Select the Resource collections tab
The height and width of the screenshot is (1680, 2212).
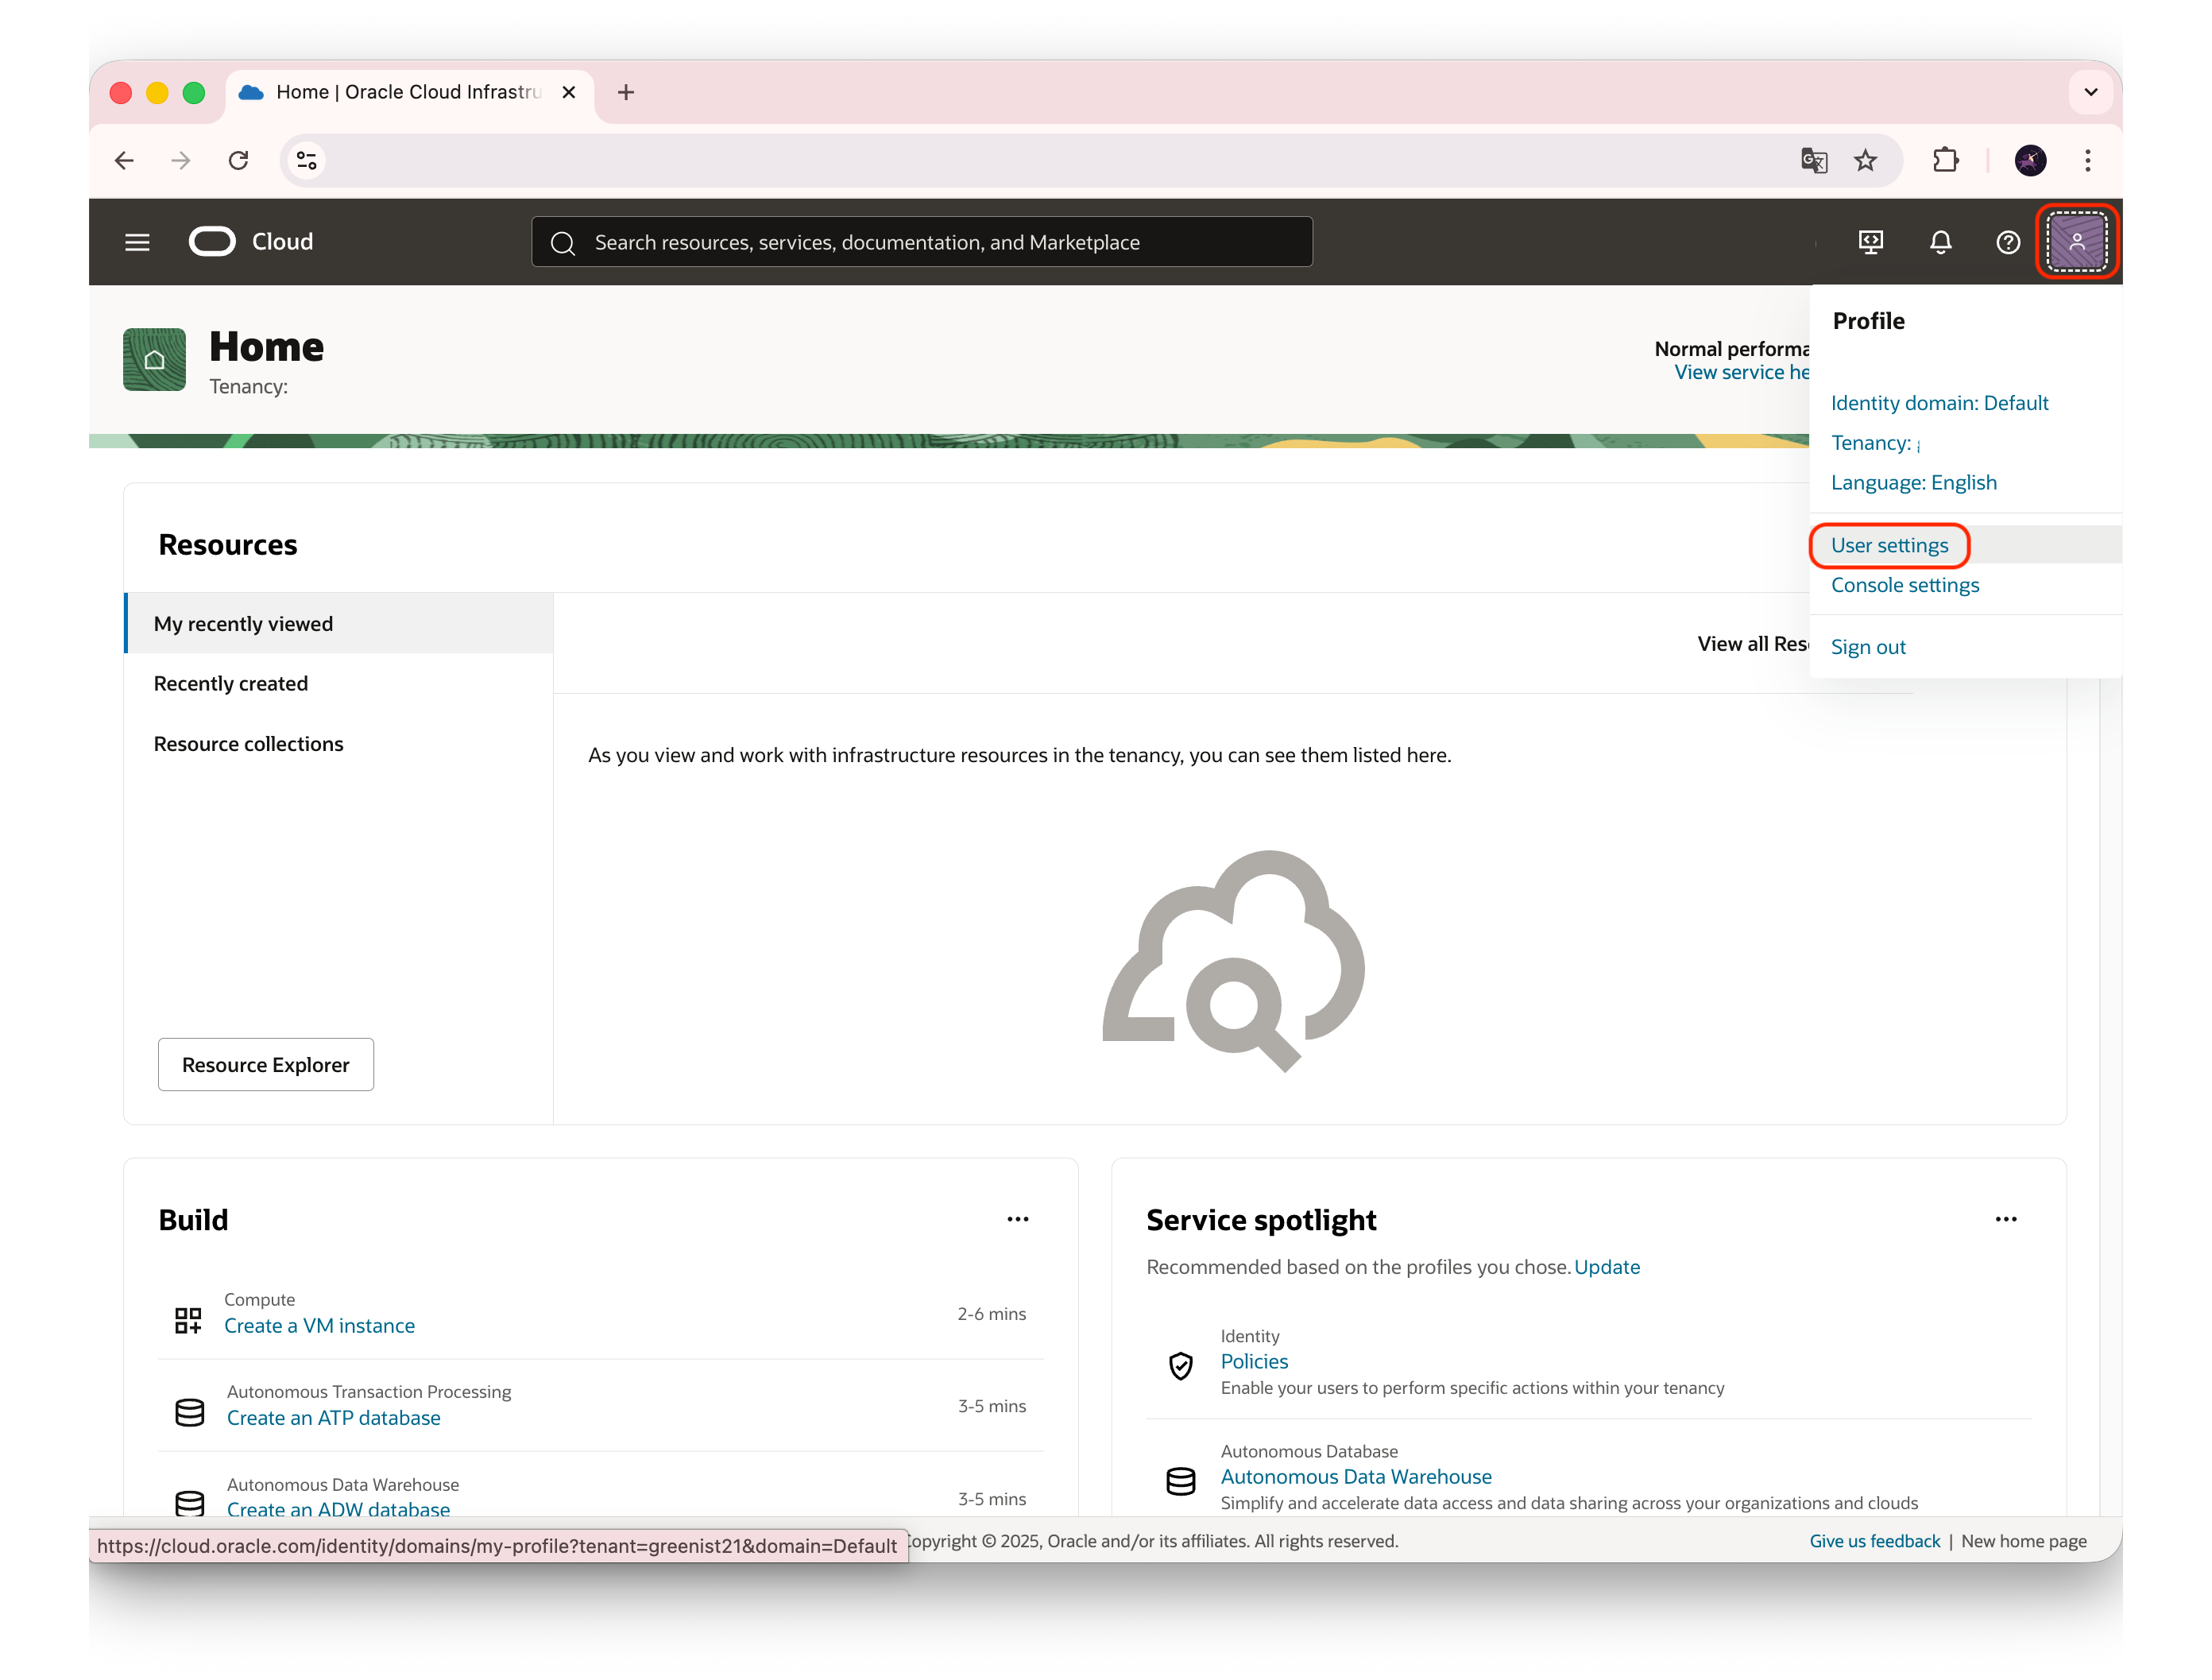coord(248,744)
